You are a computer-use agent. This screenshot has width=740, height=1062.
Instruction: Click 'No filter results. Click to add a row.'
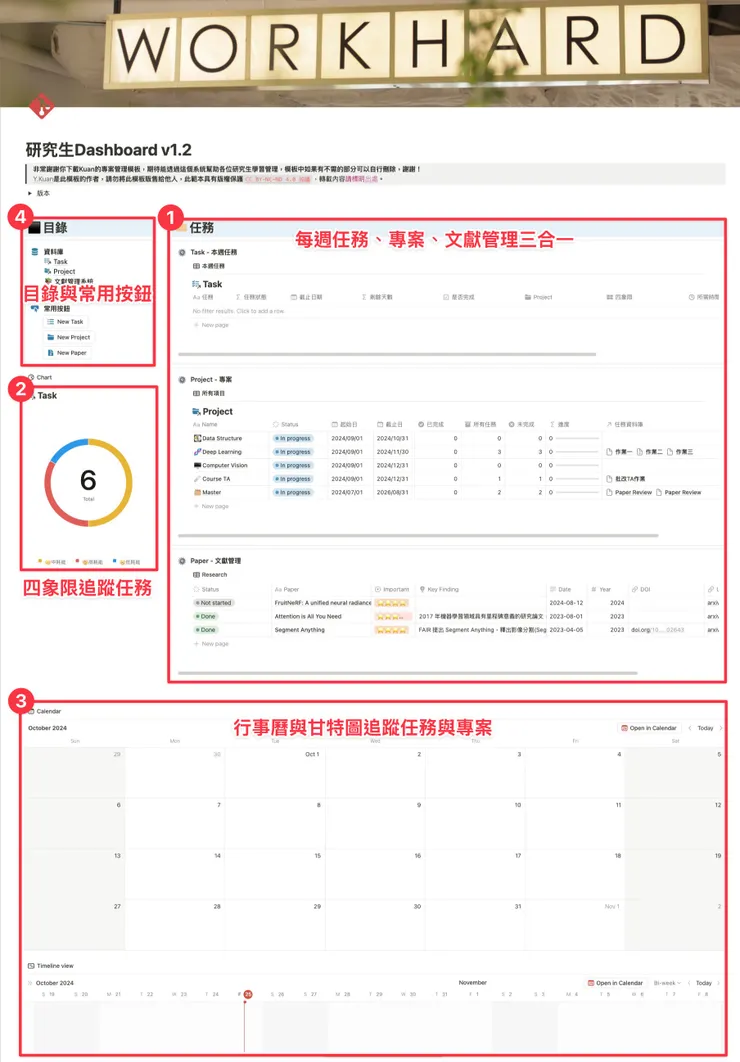[x=238, y=312]
